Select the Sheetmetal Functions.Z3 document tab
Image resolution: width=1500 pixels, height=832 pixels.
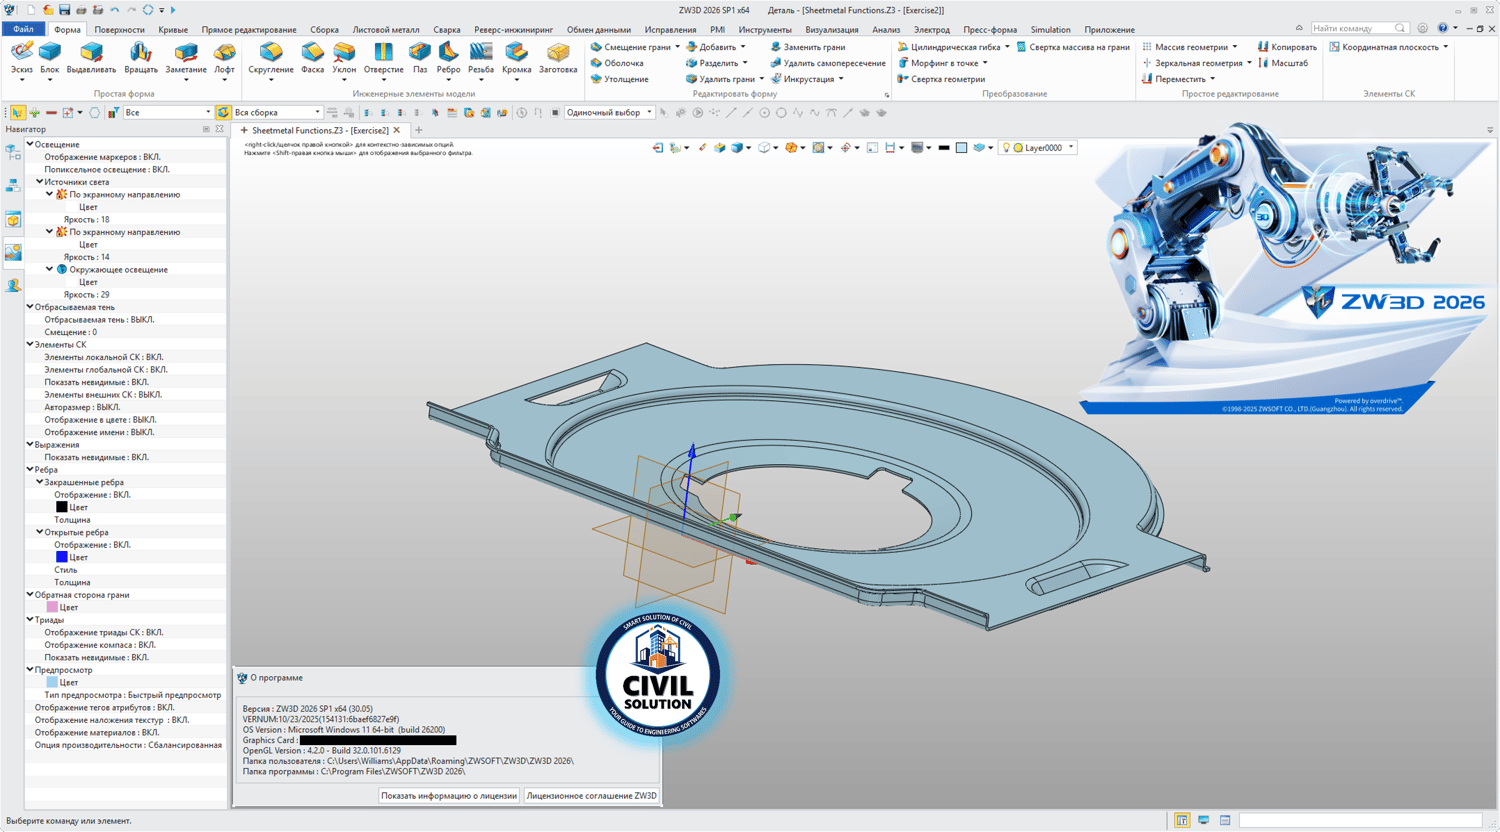point(320,130)
